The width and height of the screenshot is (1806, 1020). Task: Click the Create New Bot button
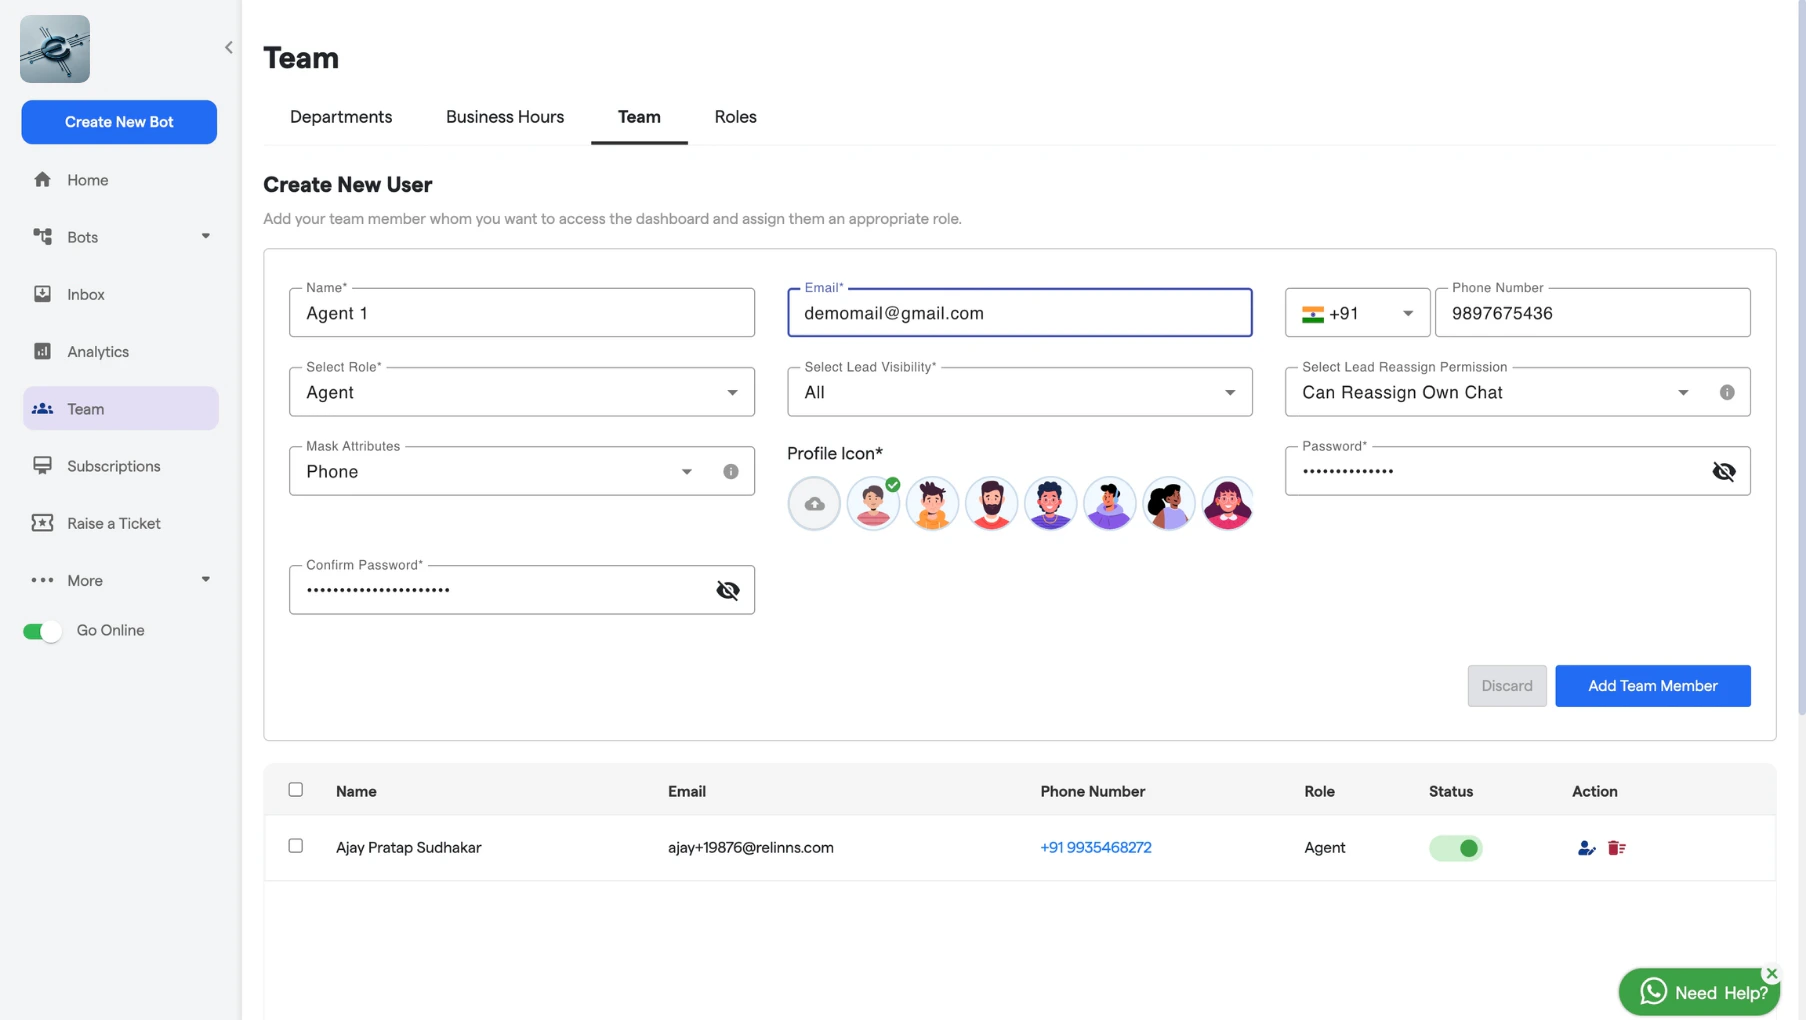(x=119, y=122)
